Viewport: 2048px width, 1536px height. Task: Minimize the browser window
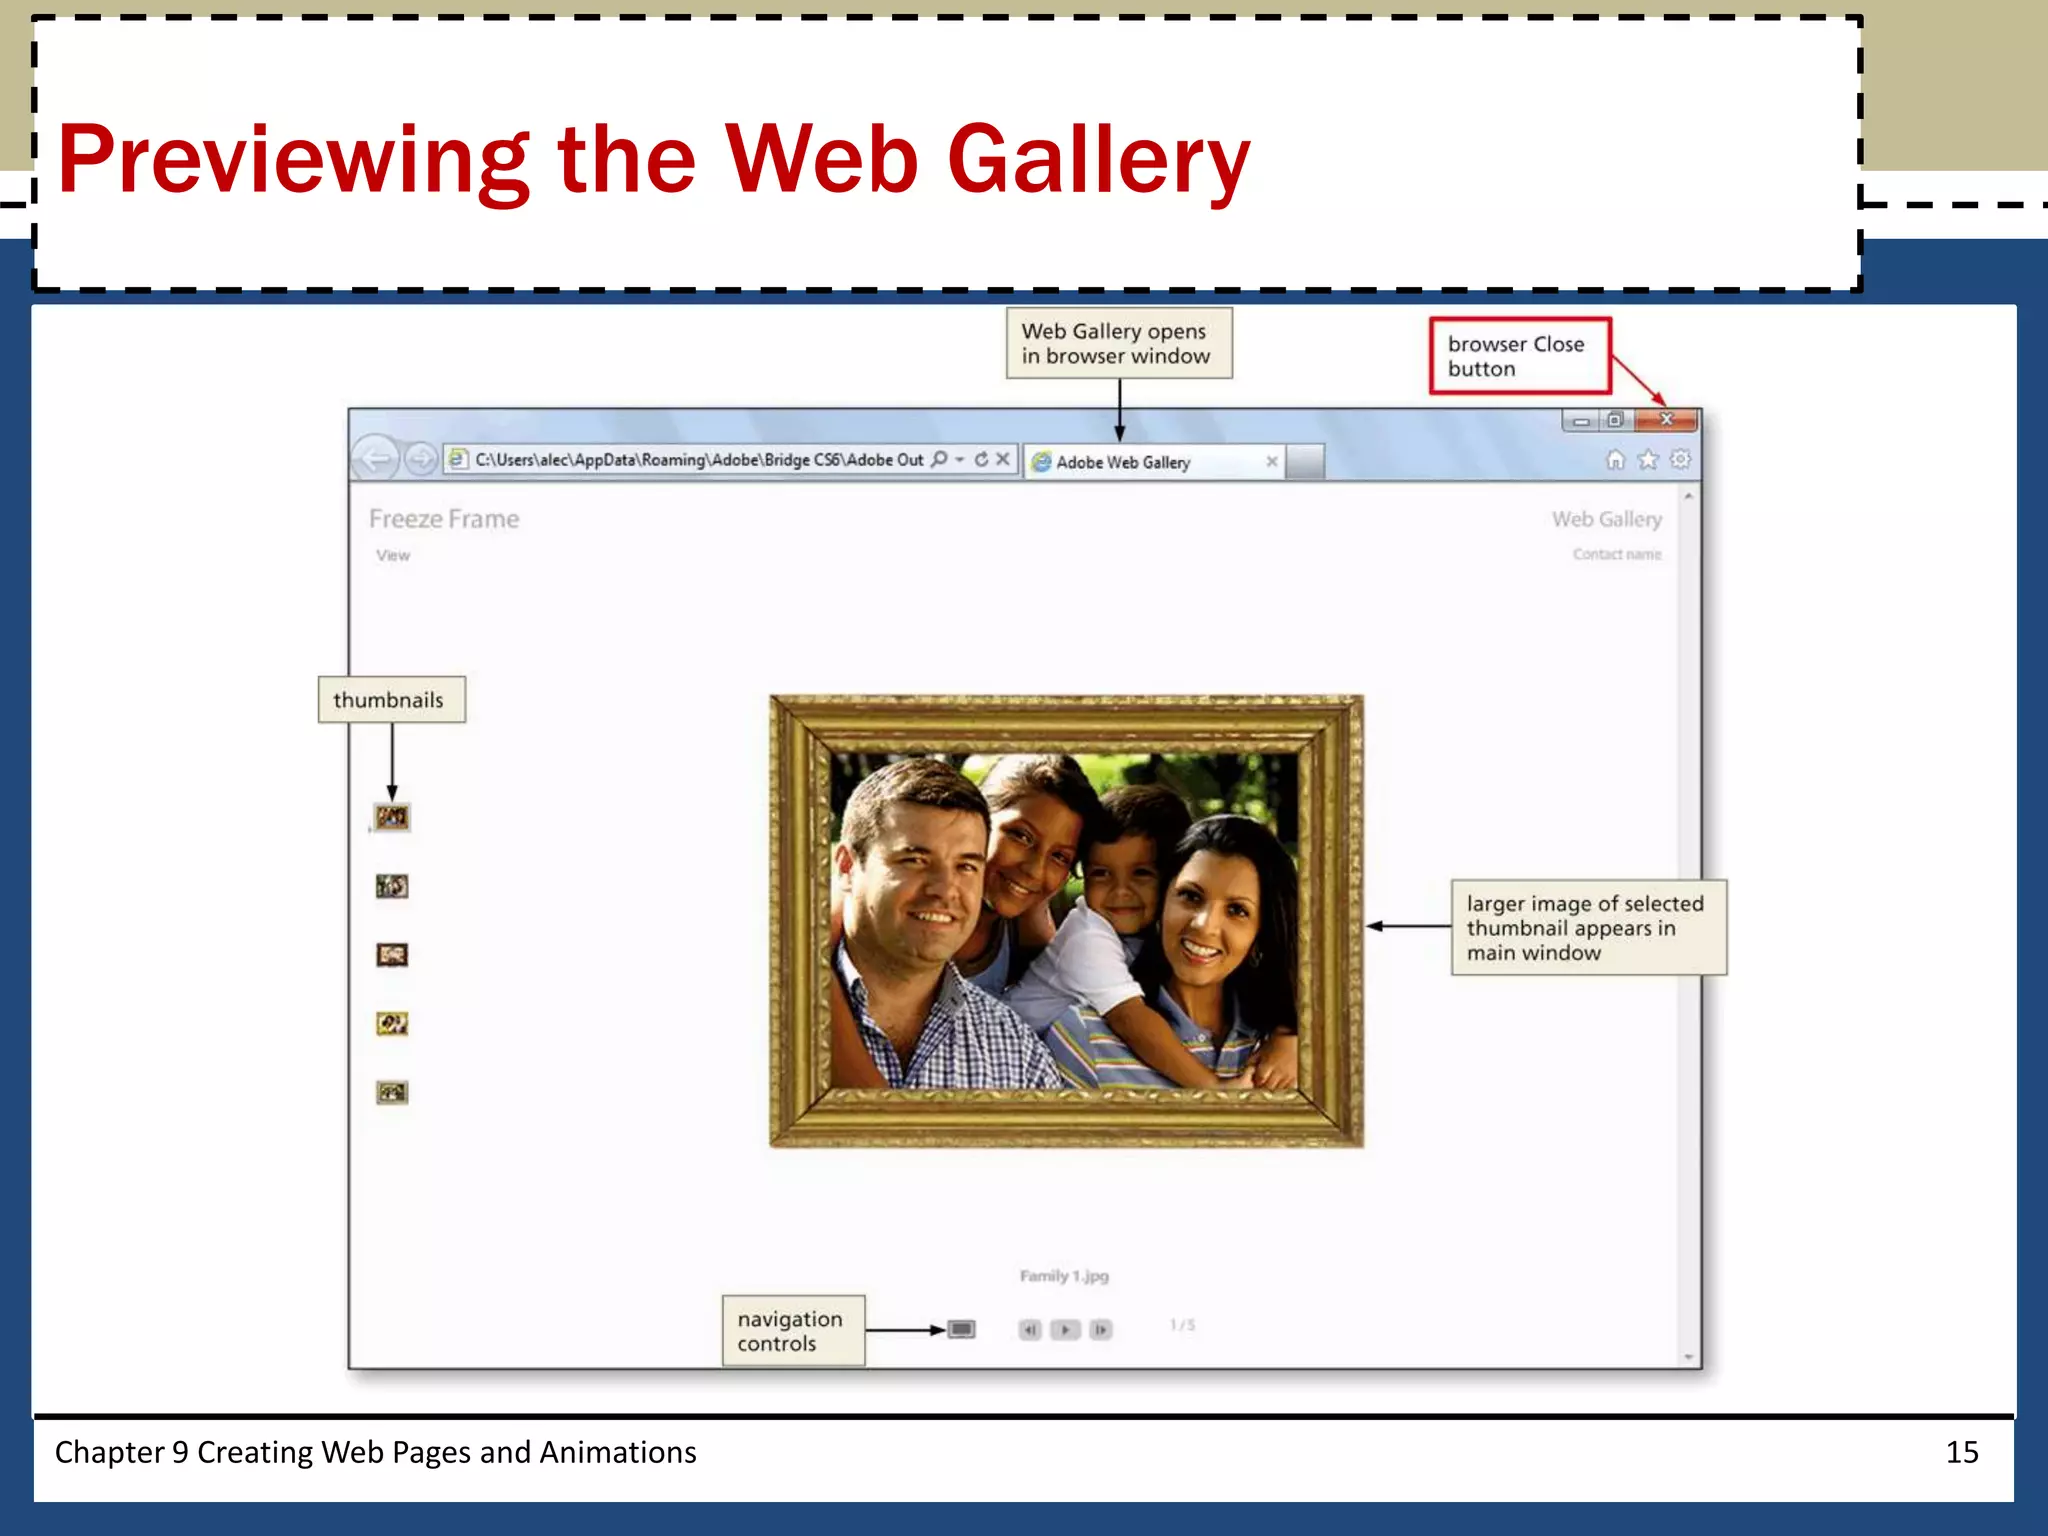point(1580,420)
